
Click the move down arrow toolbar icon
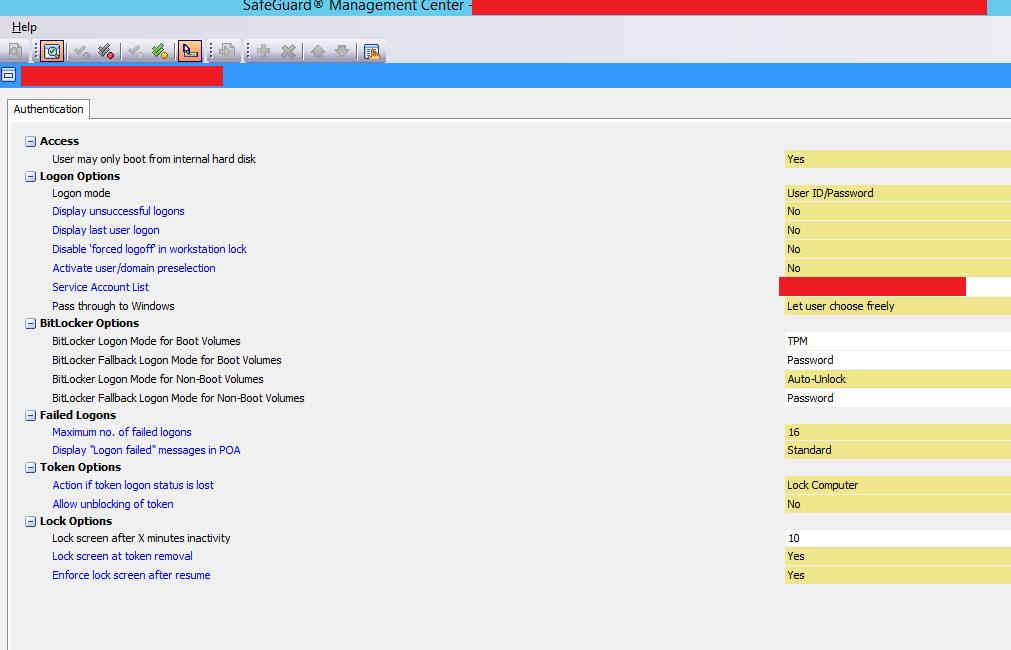tap(342, 51)
